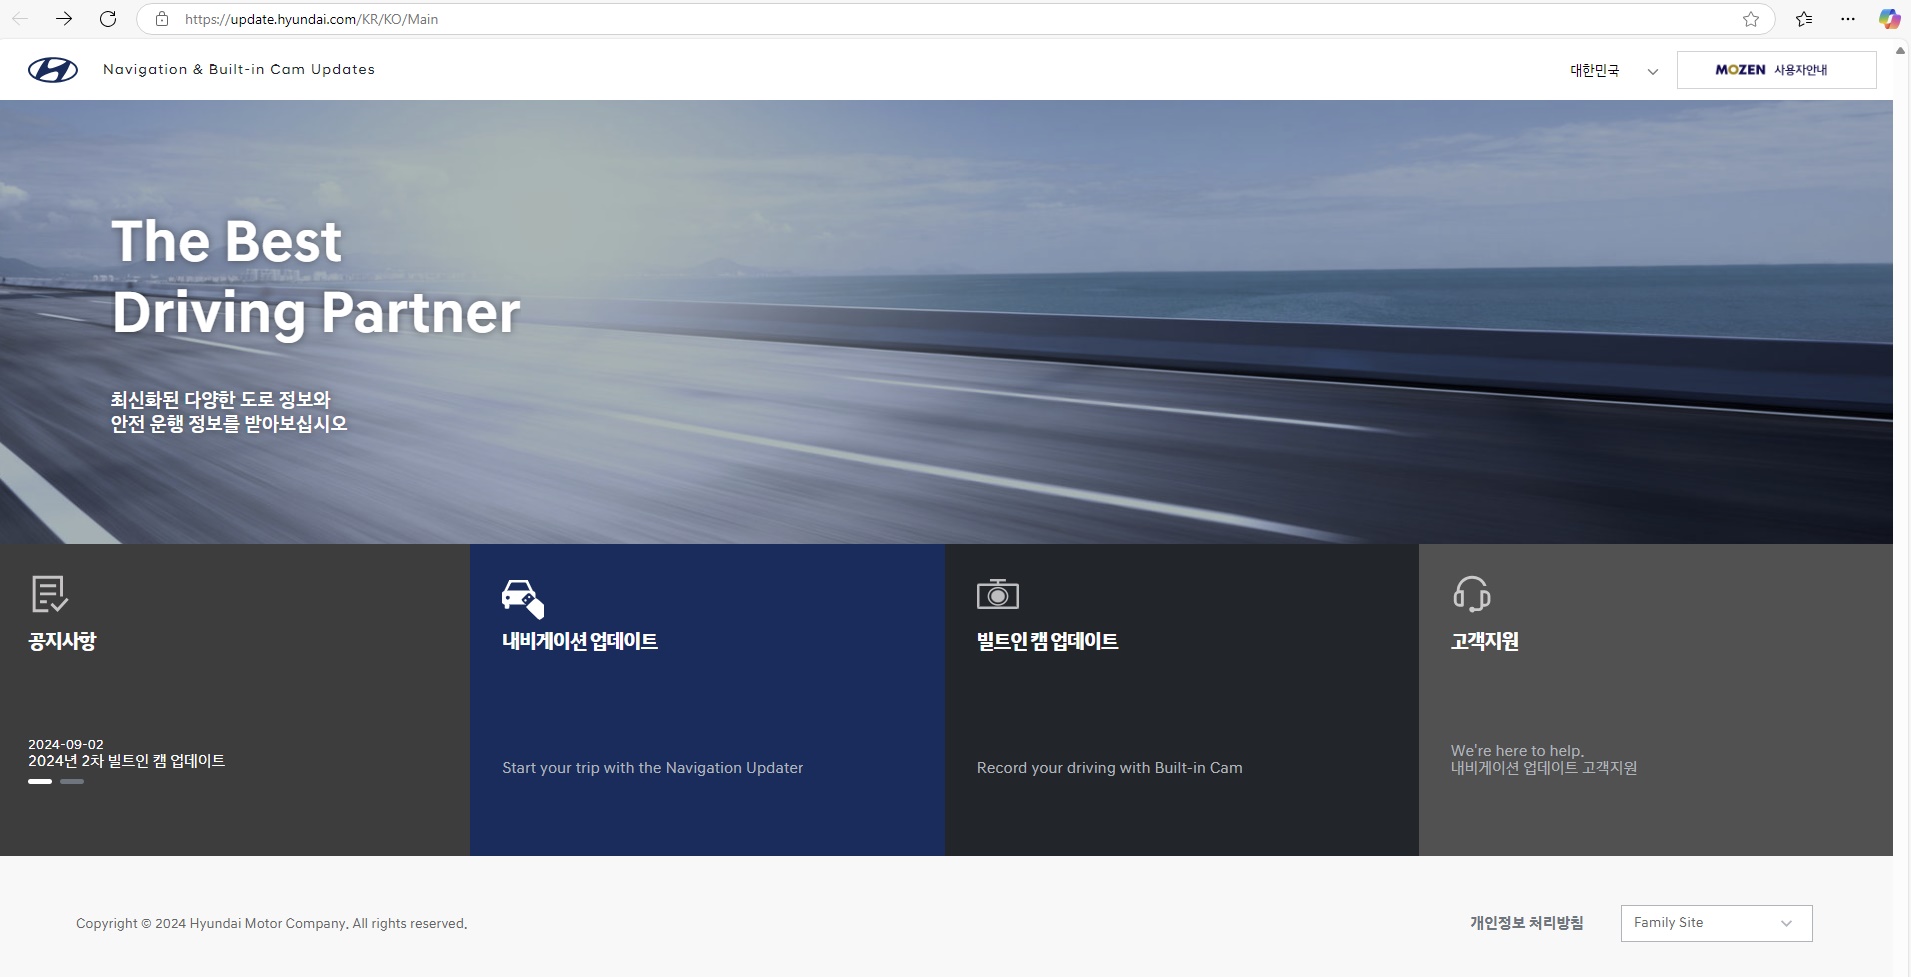
Task: Open browser settings and more menu
Action: 1848,19
